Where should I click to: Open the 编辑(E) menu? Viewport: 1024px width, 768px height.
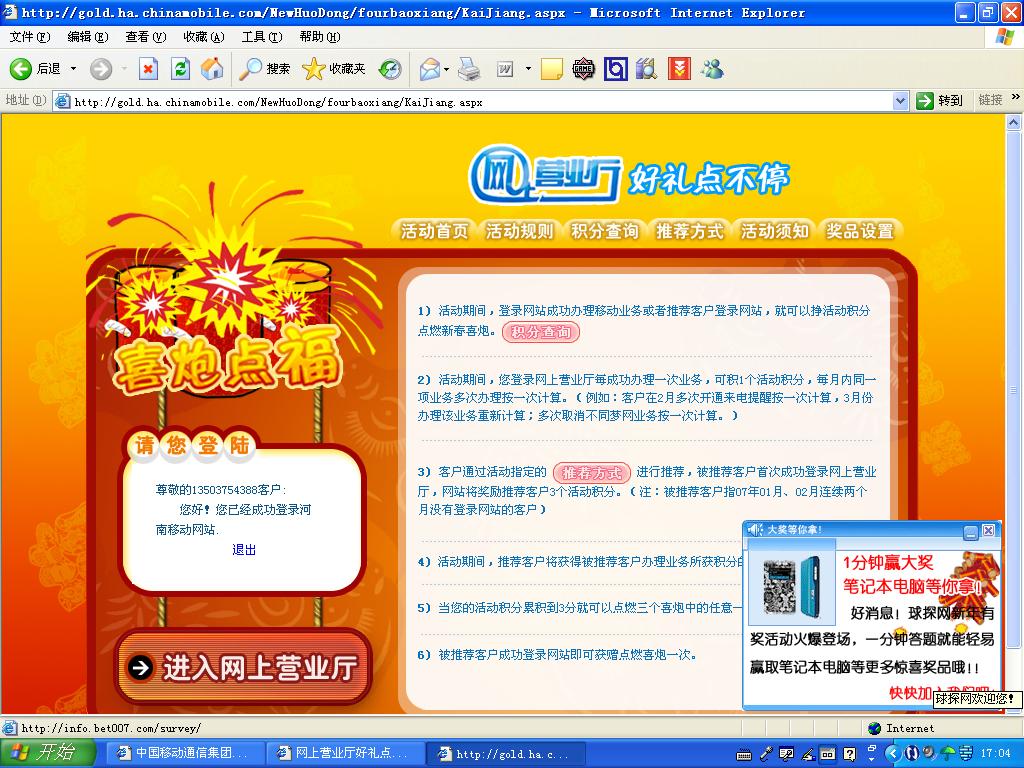(88, 37)
